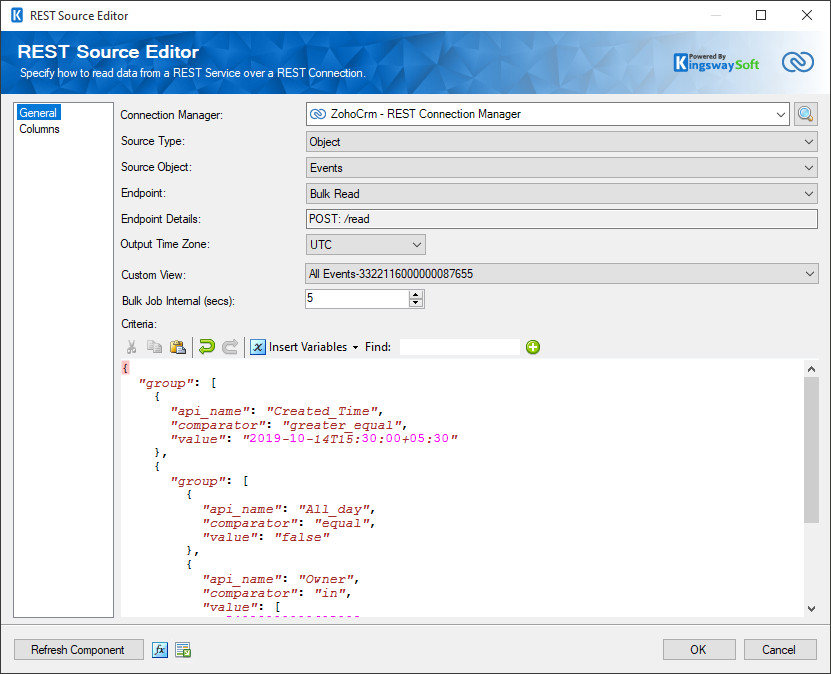Switch to the Columns page
The image size is (831, 674).
(x=39, y=129)
